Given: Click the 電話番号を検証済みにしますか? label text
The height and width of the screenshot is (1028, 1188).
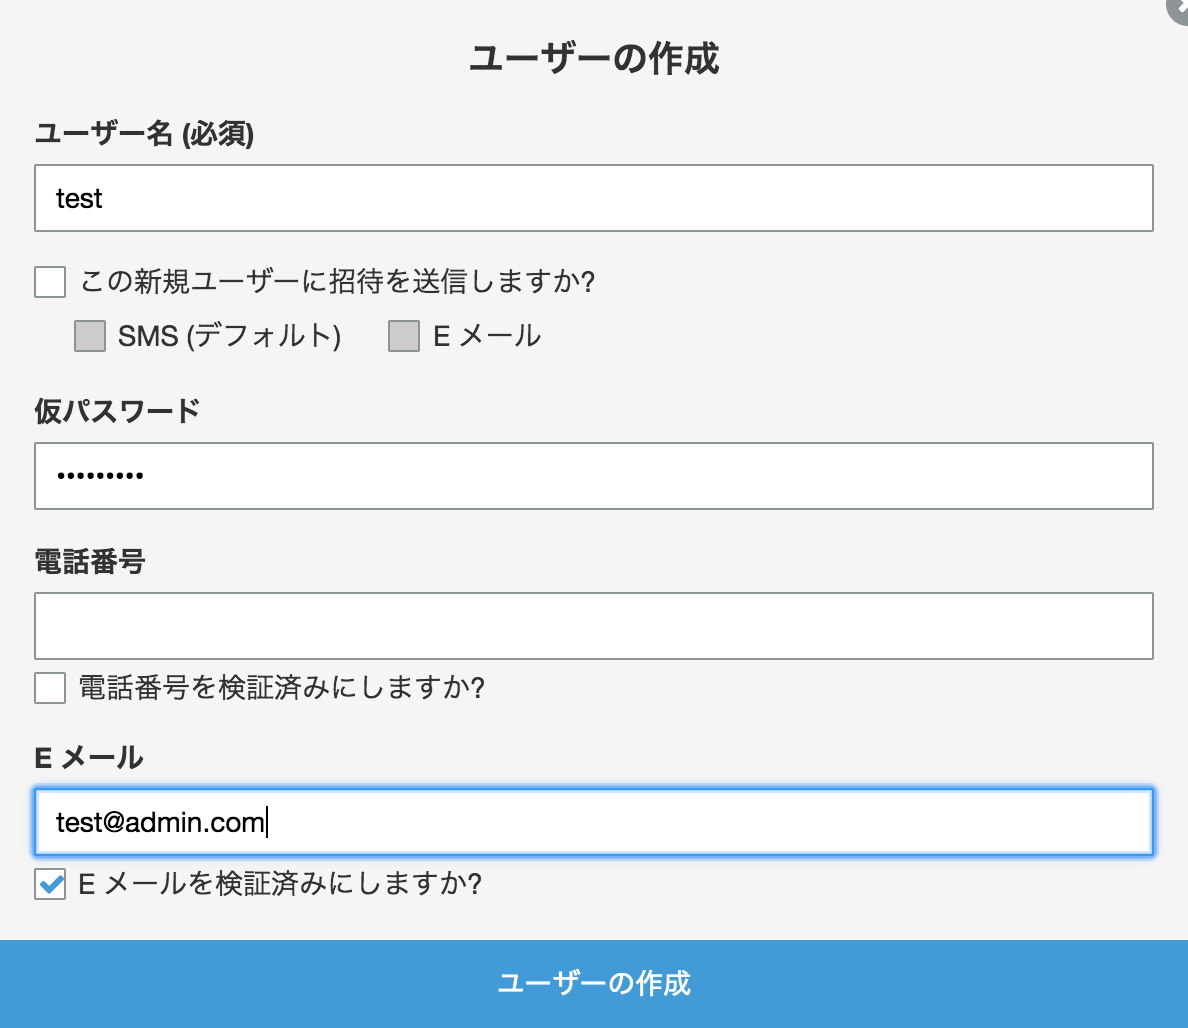Looking at the screenshot, I should coord(281,688).
